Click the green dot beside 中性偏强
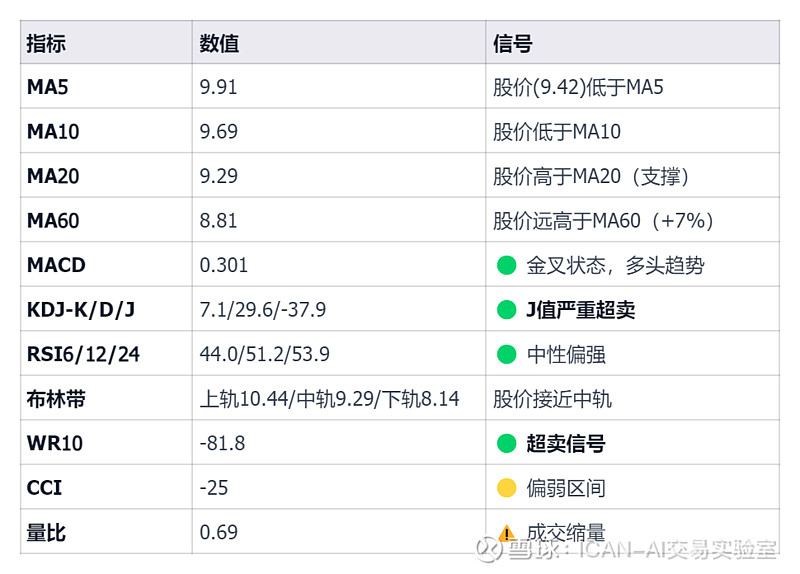The image size is (800, 574). click(x=507, y=355)
